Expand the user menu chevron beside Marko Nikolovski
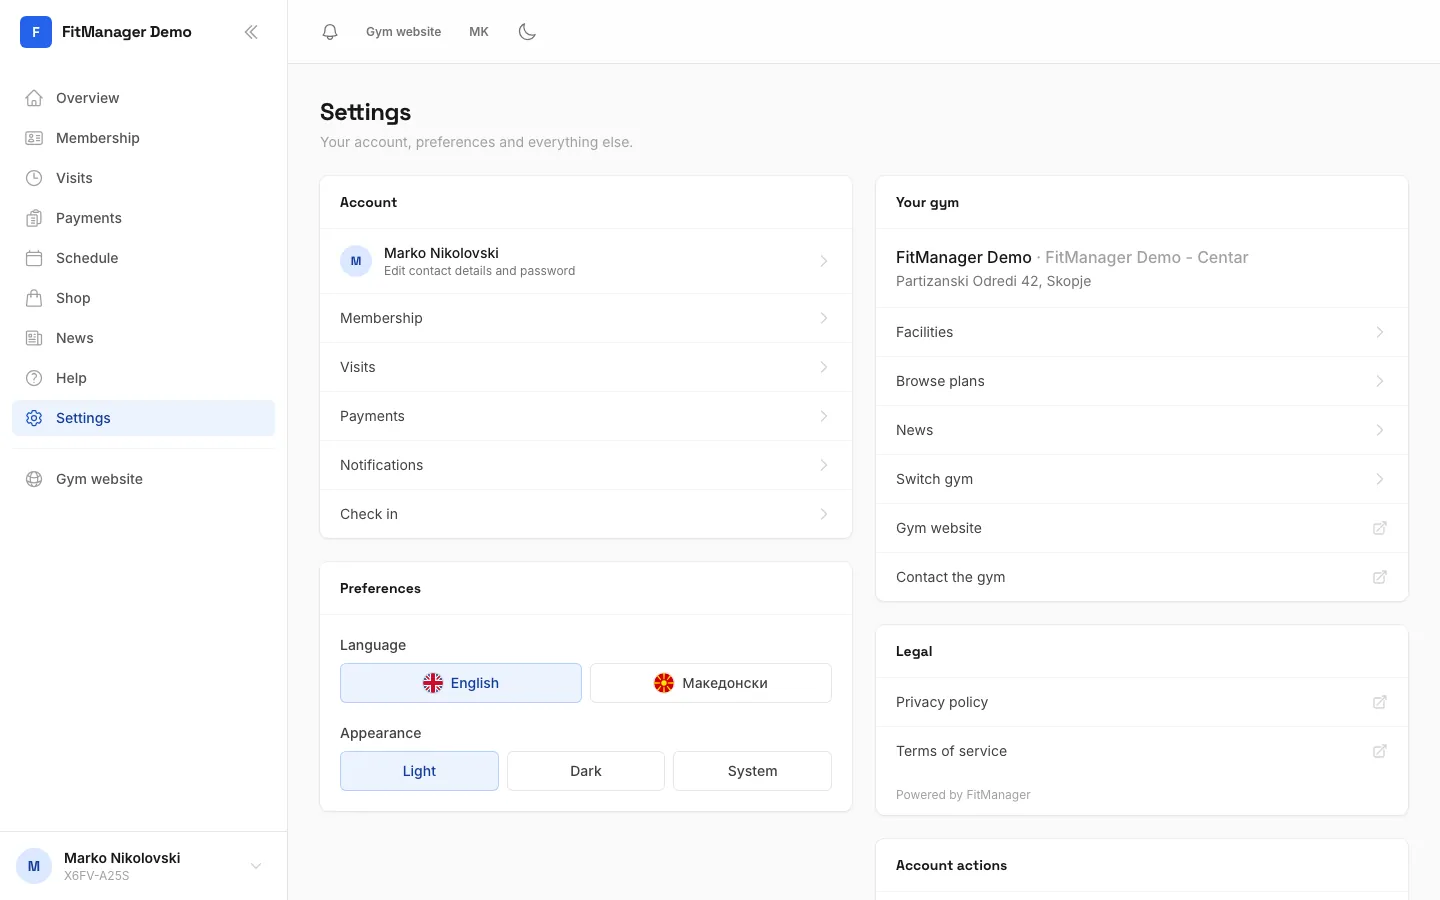 [x=256, y=866]
